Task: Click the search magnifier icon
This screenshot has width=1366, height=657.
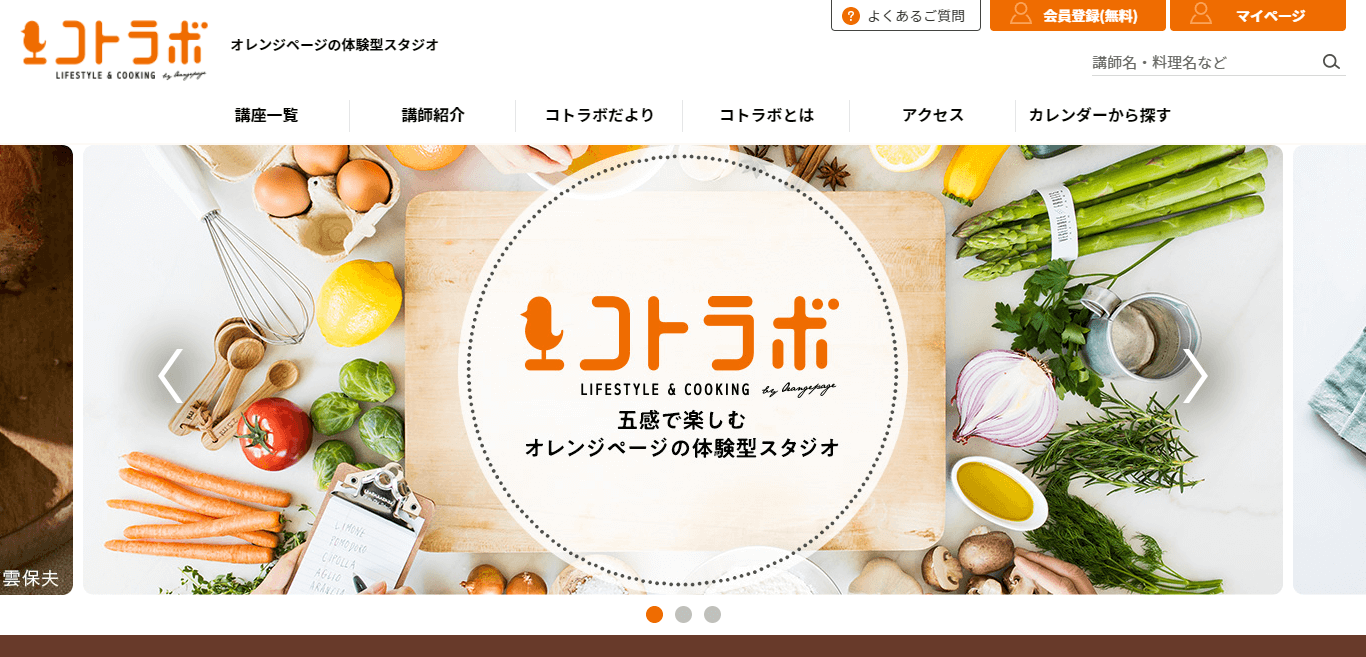Action: point(1331,62)
